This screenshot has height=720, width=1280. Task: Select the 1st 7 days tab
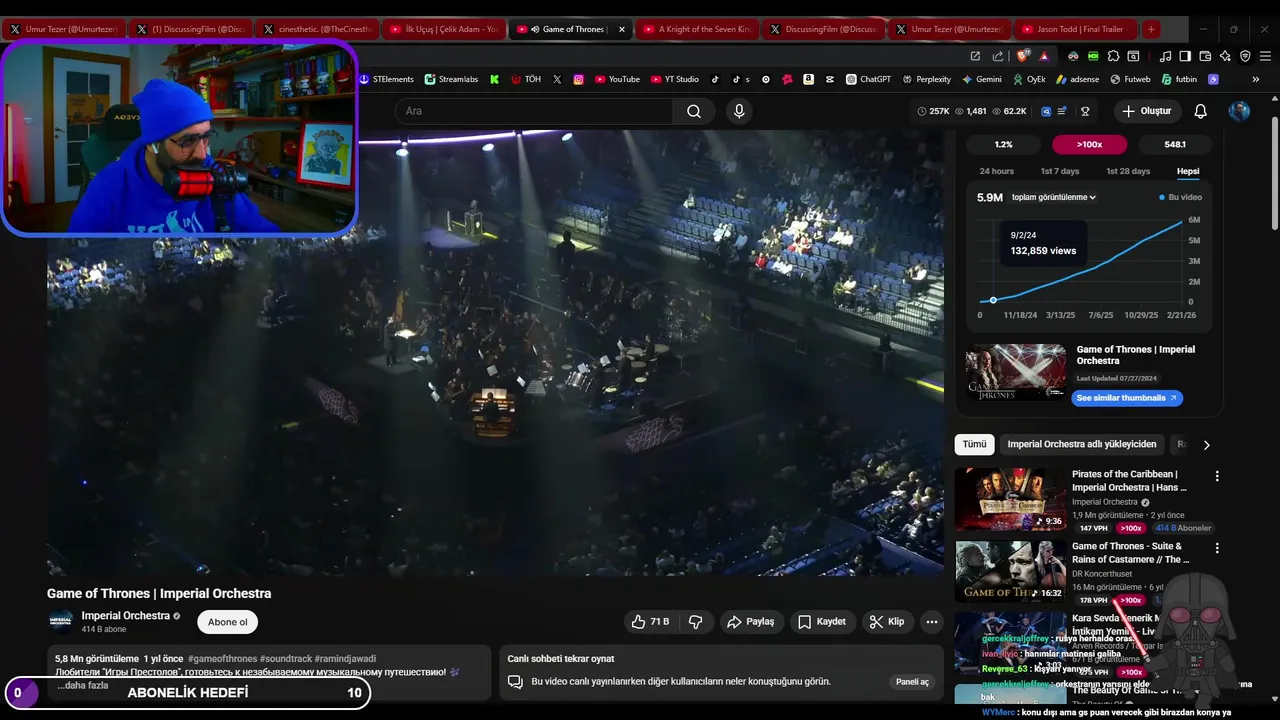1060,171
